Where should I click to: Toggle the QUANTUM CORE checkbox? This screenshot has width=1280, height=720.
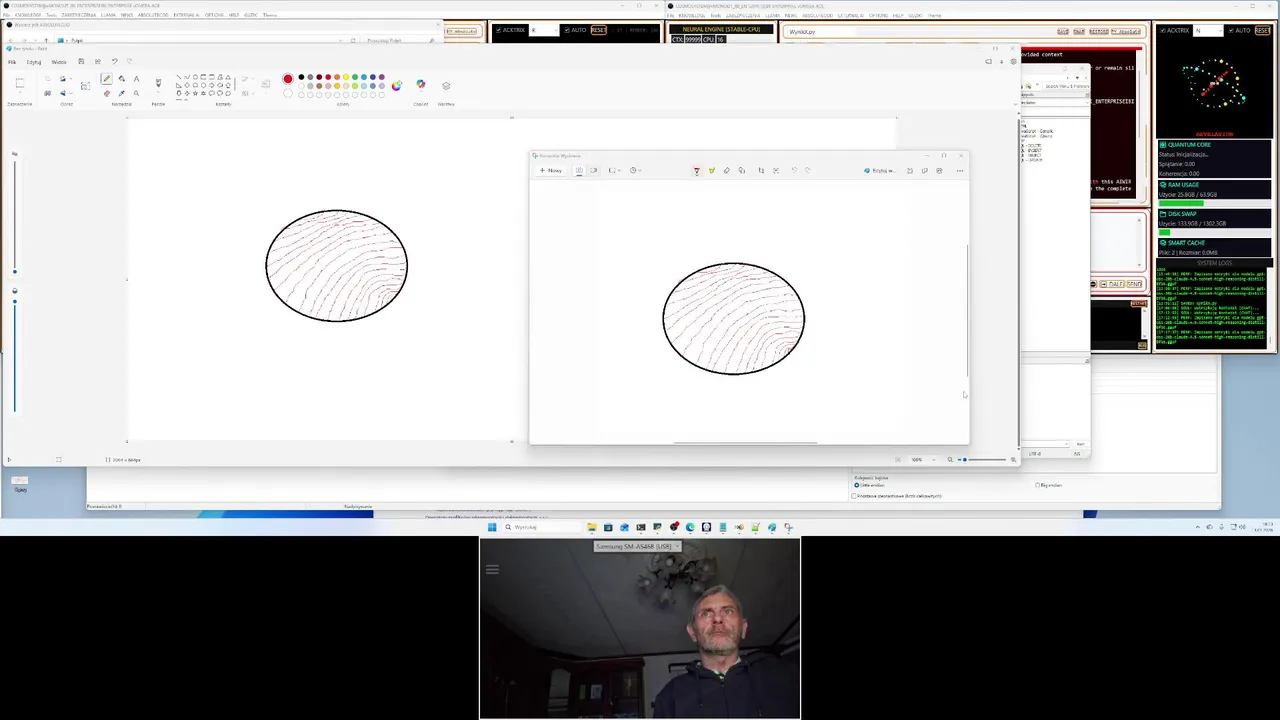[x=1163, y=144]
